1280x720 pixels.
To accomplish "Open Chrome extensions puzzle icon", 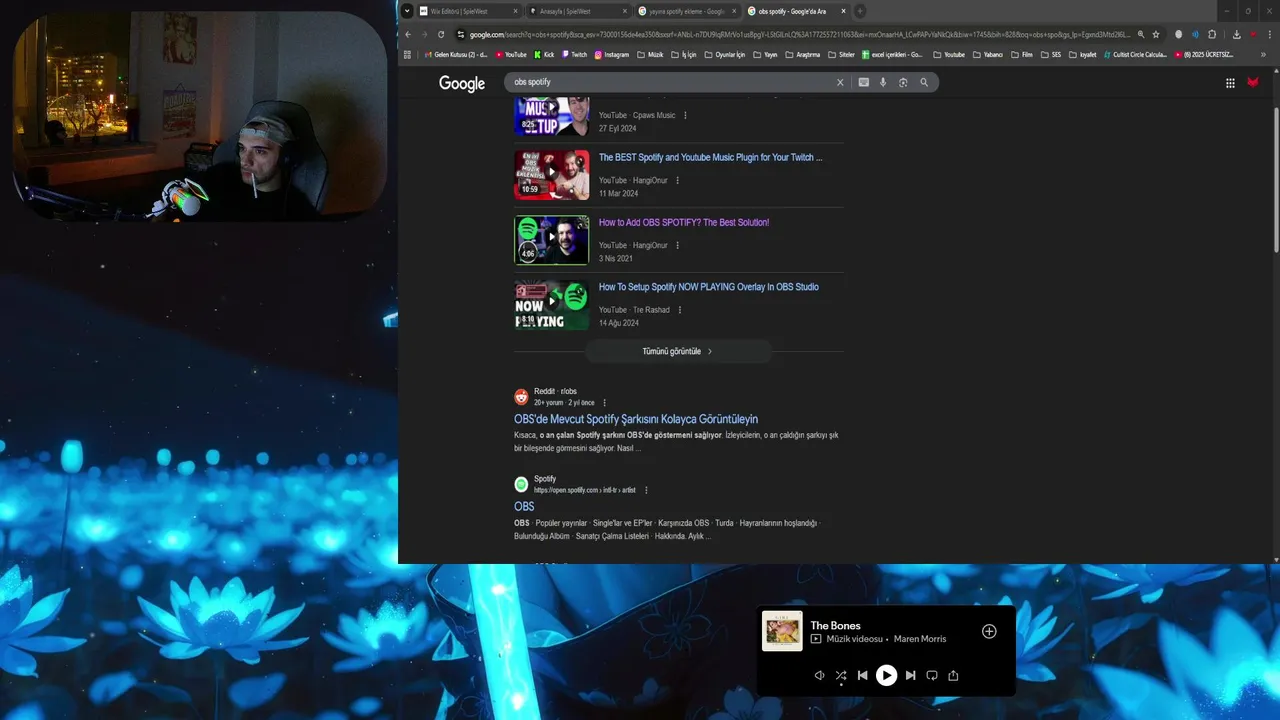I will [1212, 34].
